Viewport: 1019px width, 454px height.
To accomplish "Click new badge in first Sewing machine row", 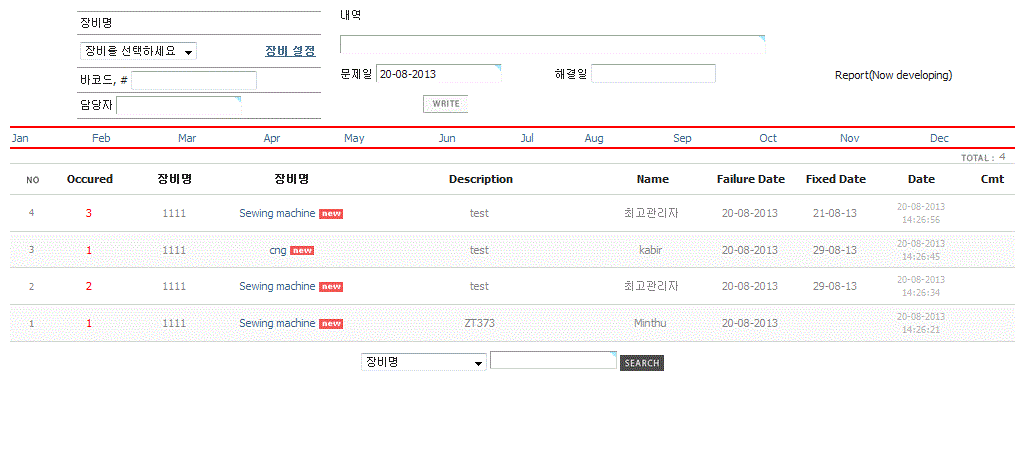I will (331, 213).
